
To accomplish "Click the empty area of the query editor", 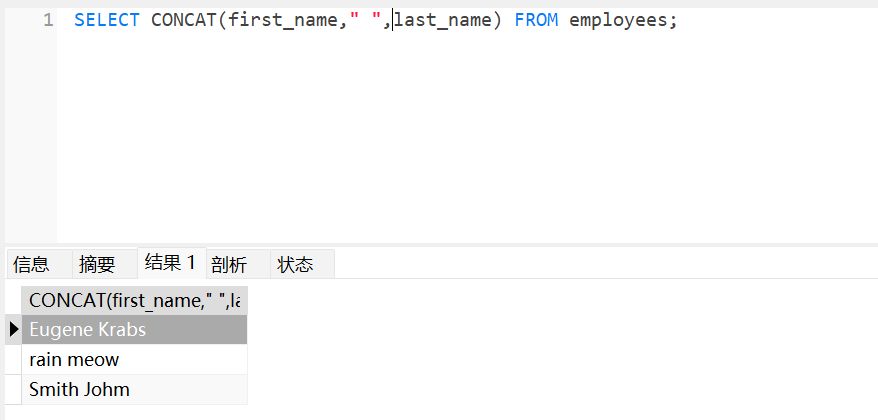I will pyautogui.click(x=450, y=140).
